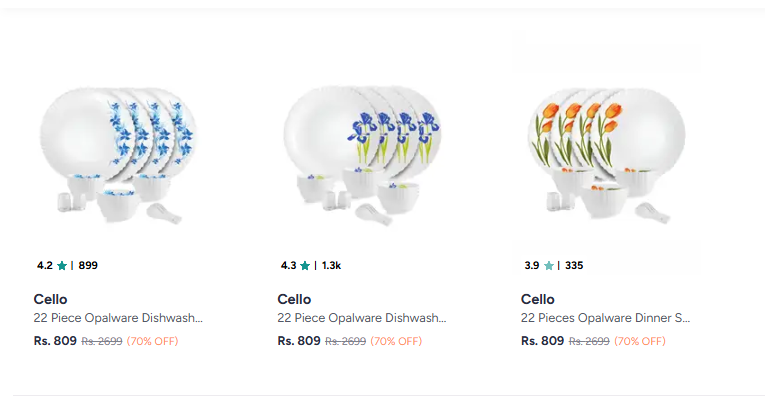
Task: Click the star icon beside the 4.3 rating
Action: [305, 266]
